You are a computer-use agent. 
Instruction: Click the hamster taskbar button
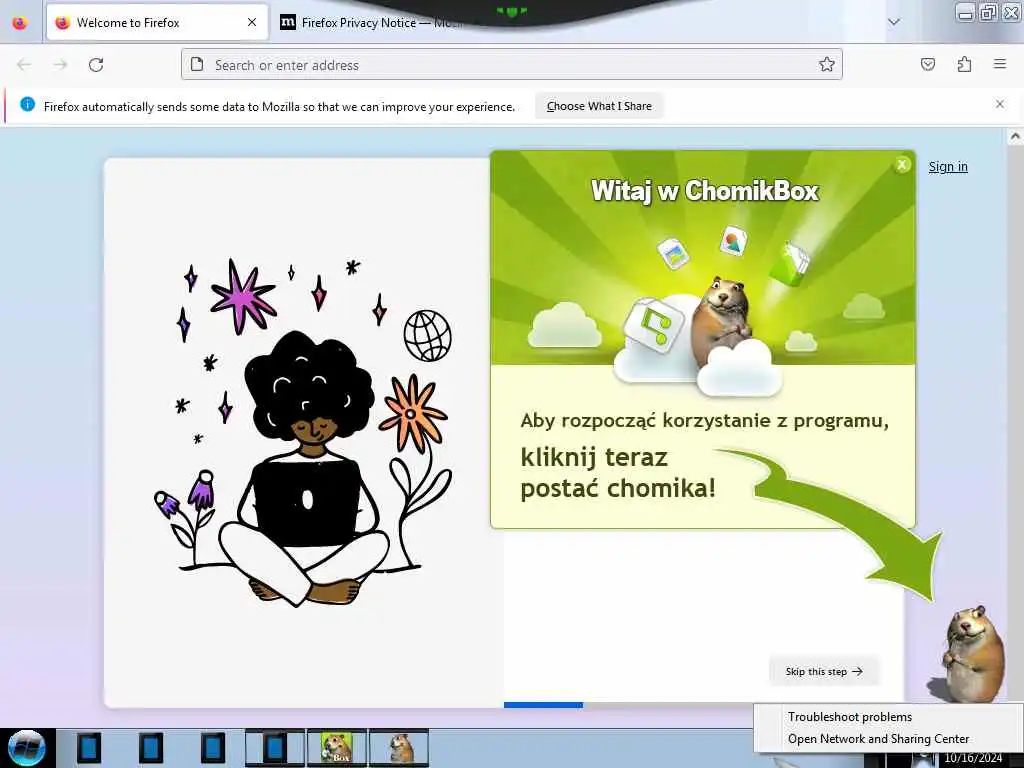click(399, 748)
